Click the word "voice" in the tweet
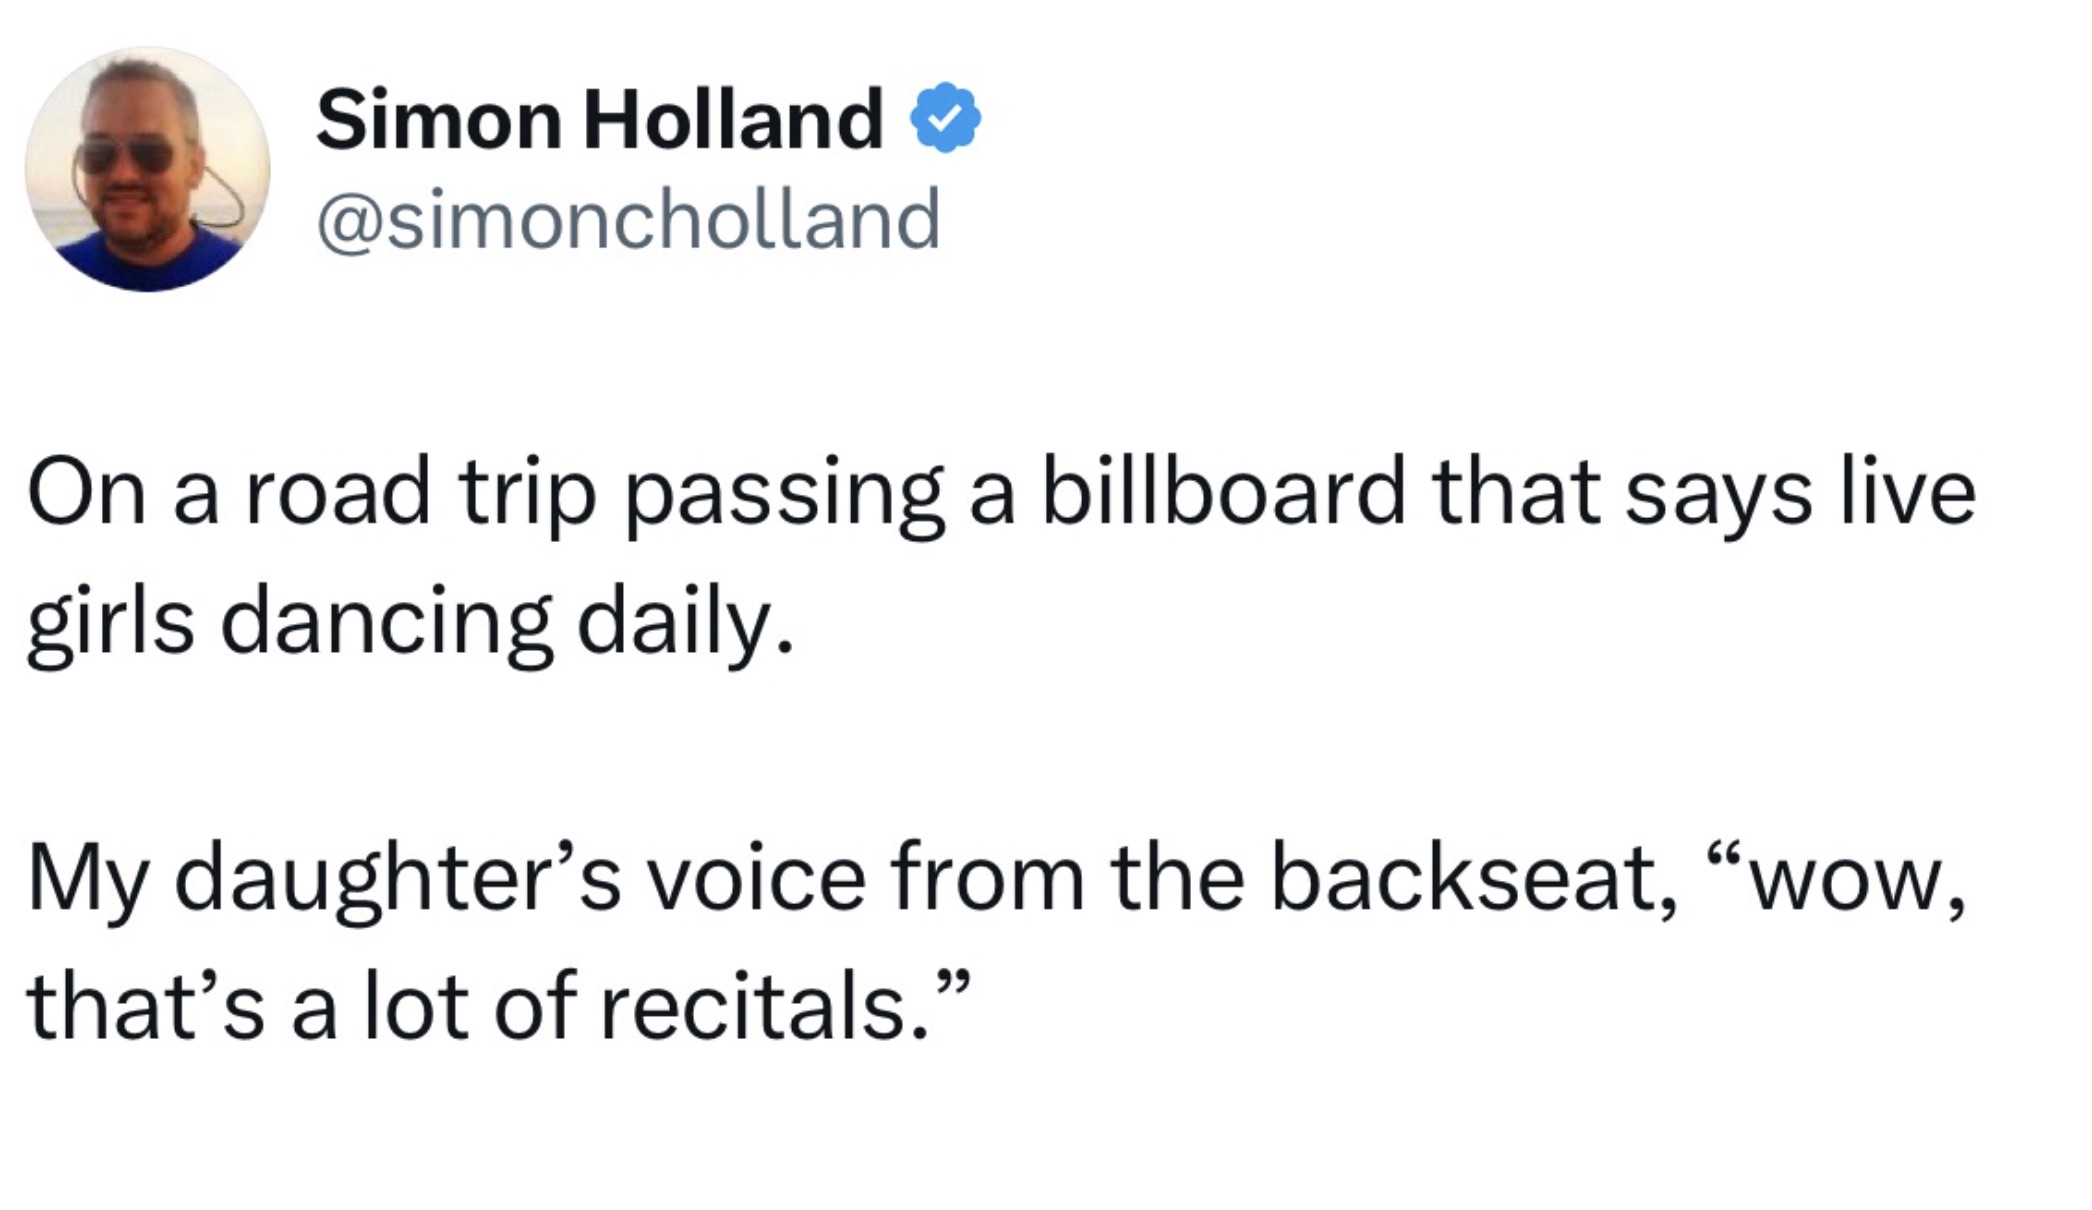The image size is (2092, 1210). (756, 880)
